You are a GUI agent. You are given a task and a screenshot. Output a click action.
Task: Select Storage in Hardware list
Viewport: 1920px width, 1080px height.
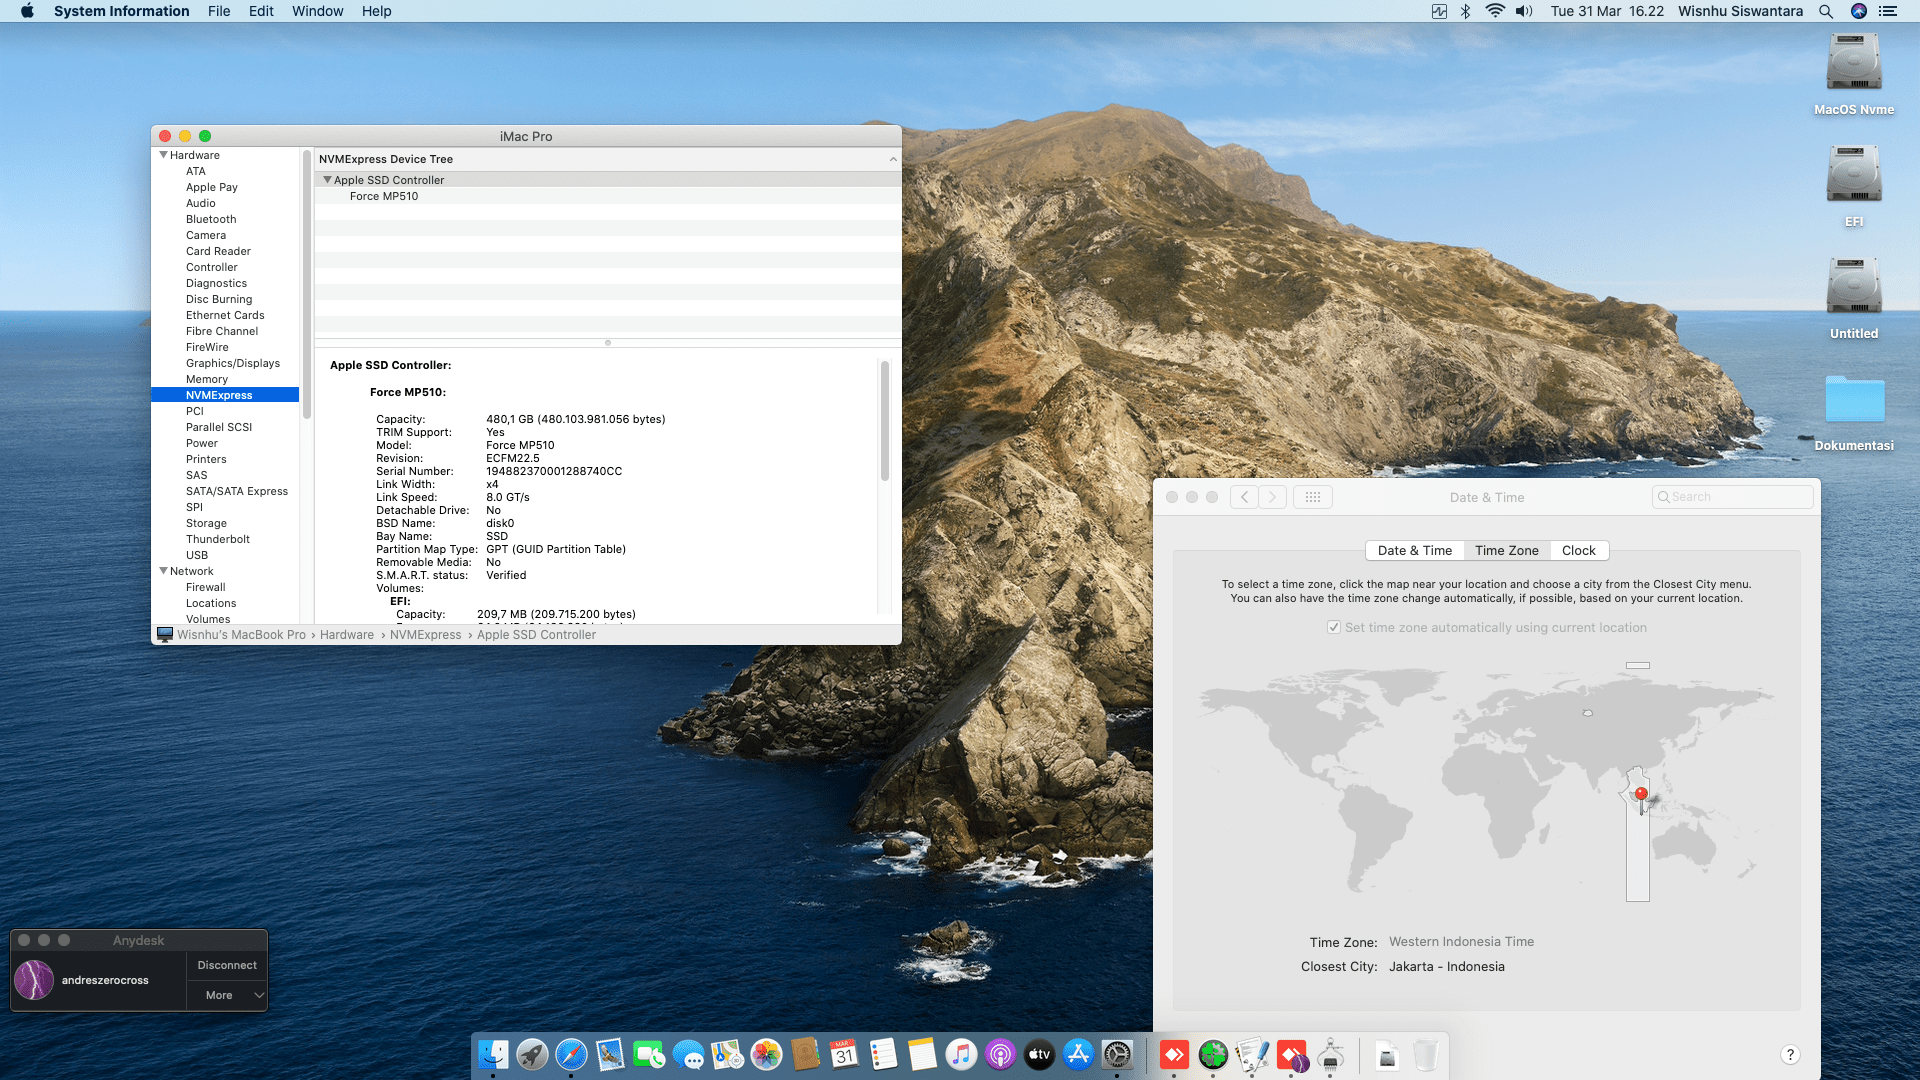click(x=206, y=523)
